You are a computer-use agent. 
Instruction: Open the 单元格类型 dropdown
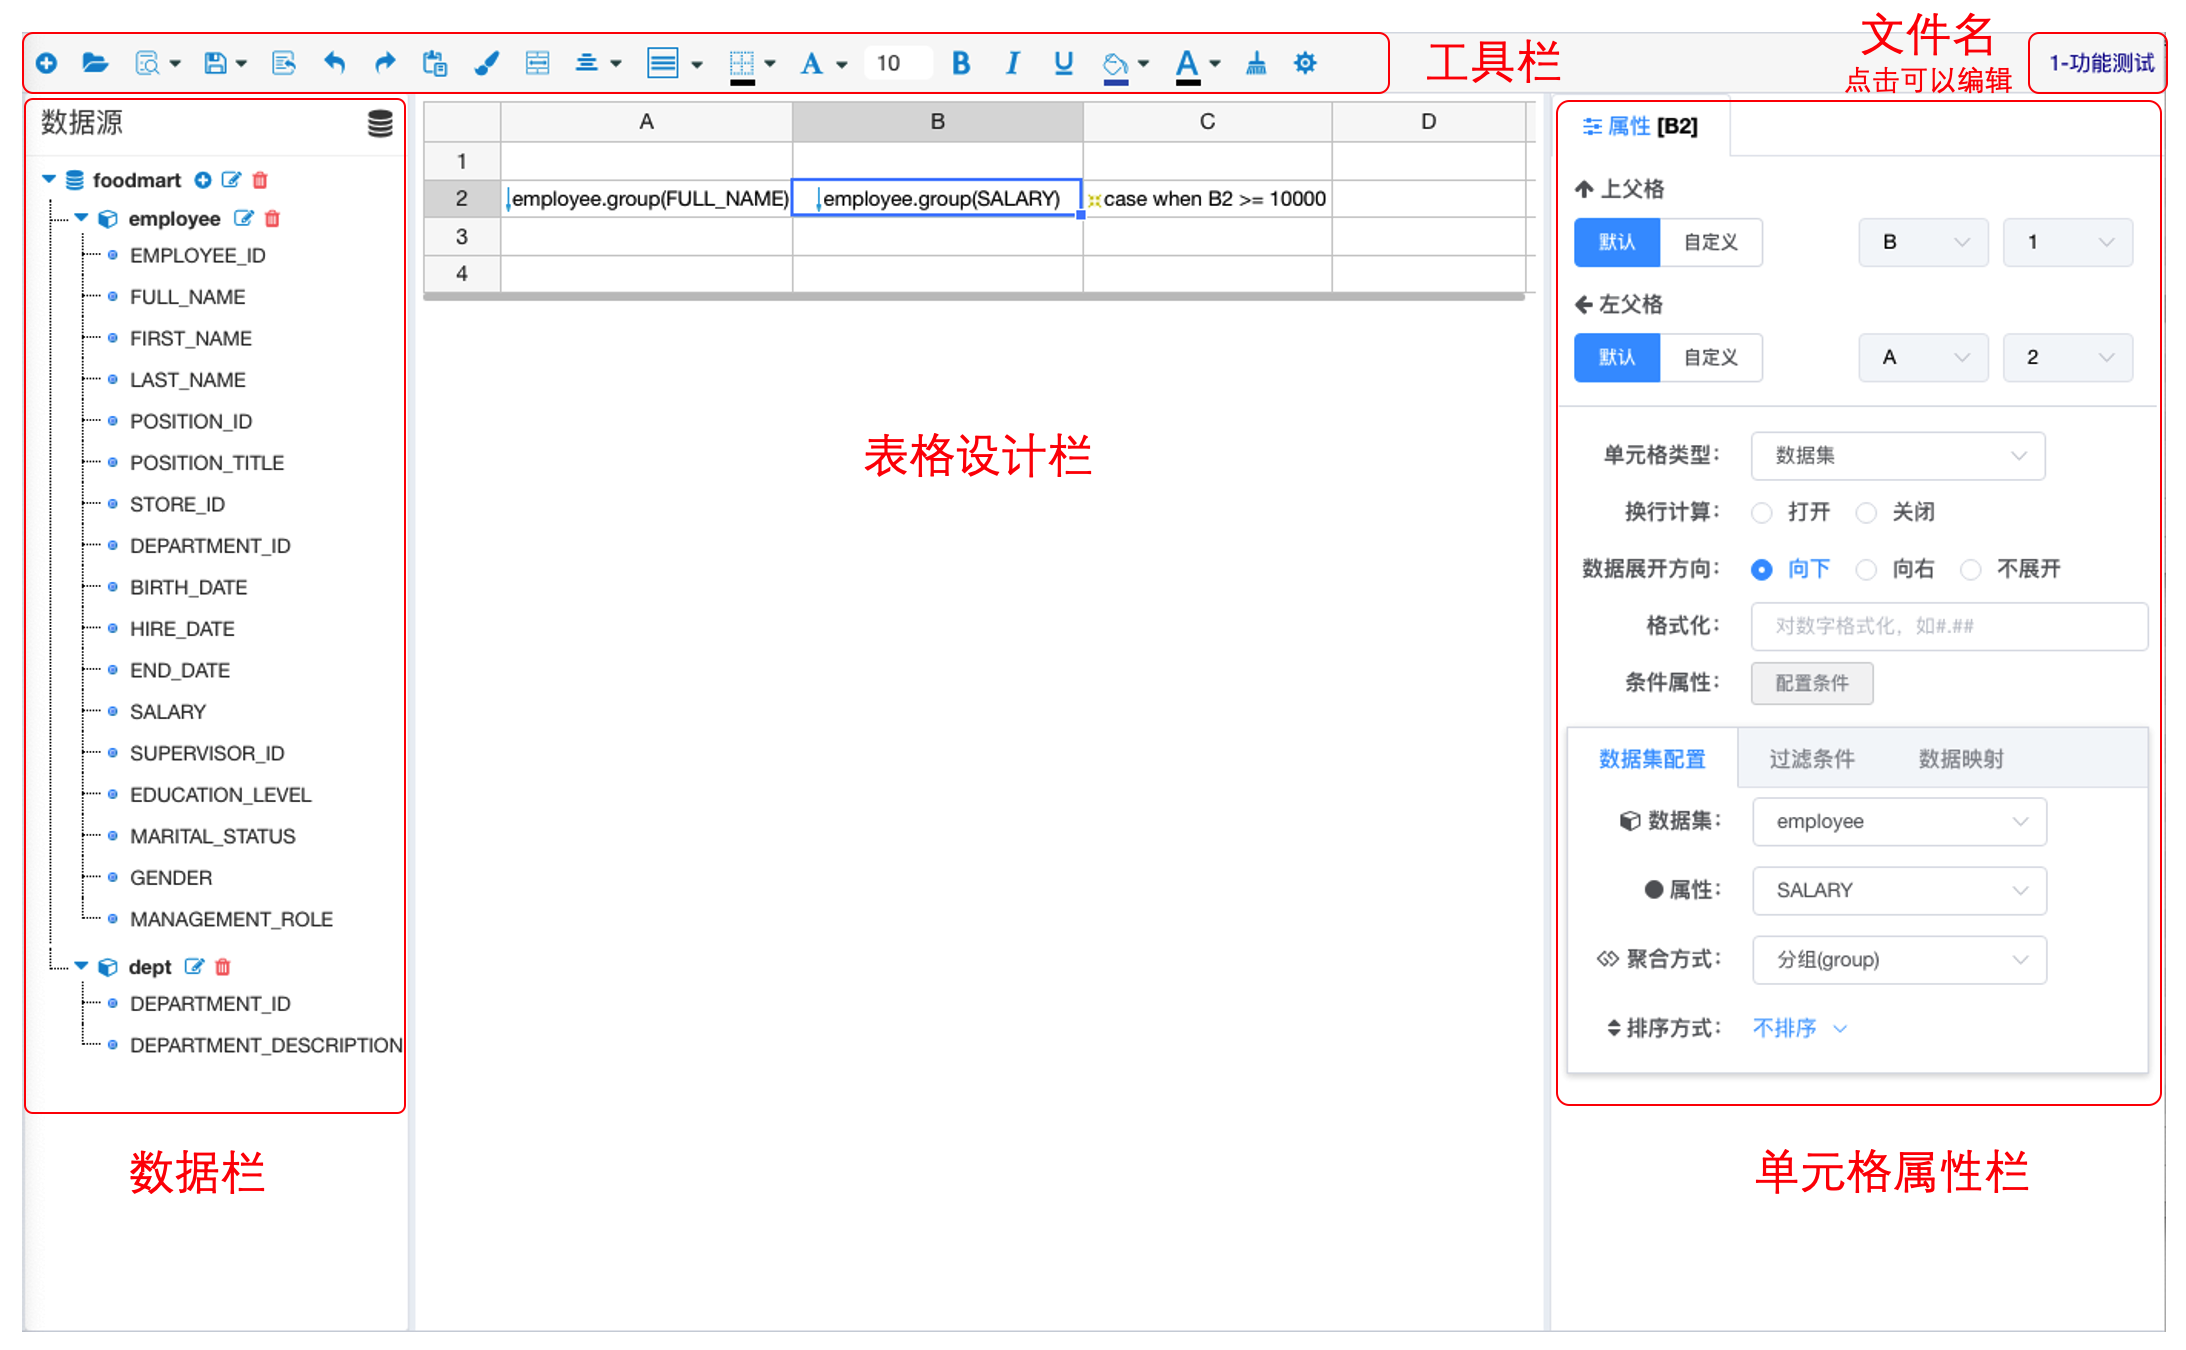tap(1897, 456)
